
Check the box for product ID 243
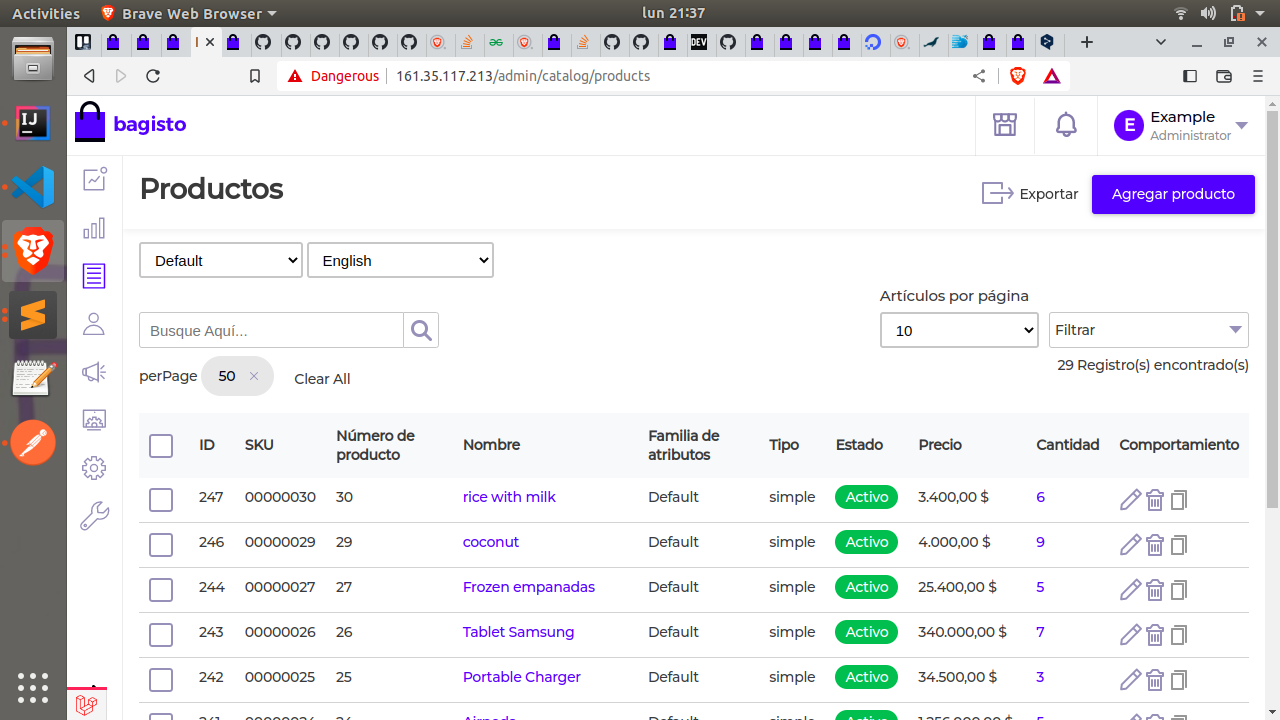click(161, 634)
